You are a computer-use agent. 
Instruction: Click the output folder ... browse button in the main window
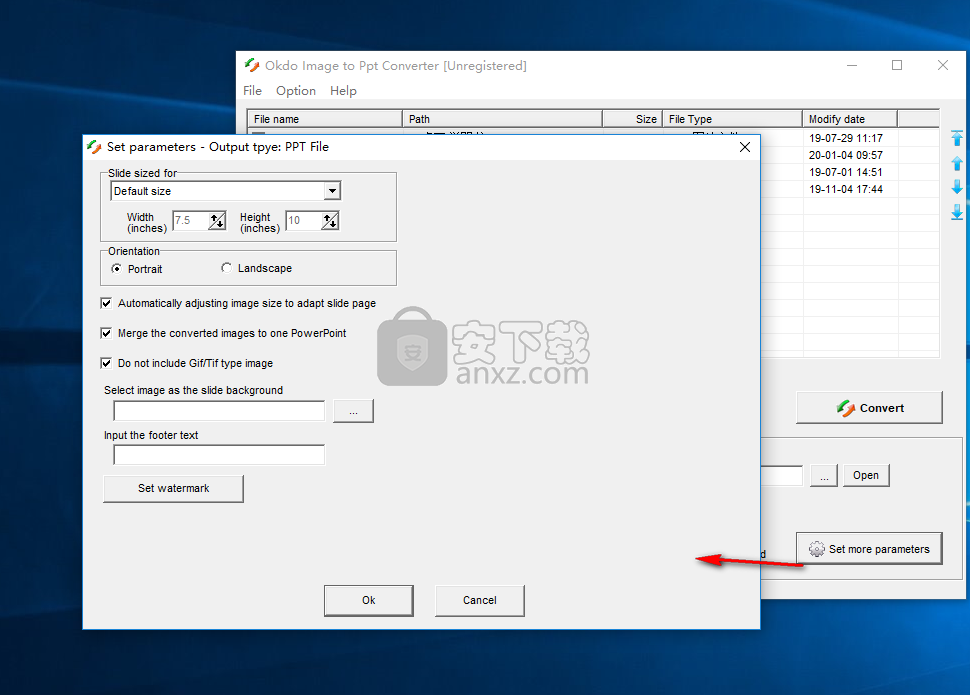coord(824,475)
